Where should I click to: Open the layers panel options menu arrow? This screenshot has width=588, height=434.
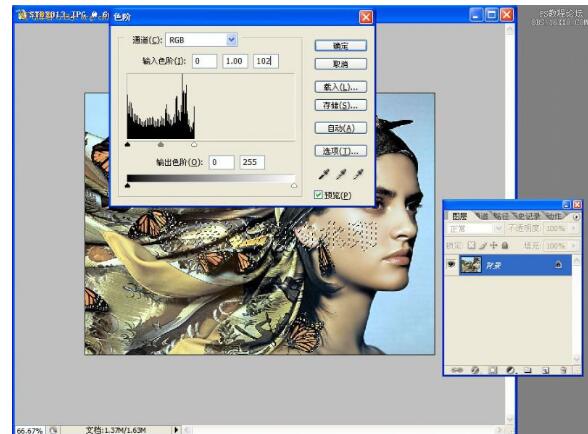[x=576, y=217]
